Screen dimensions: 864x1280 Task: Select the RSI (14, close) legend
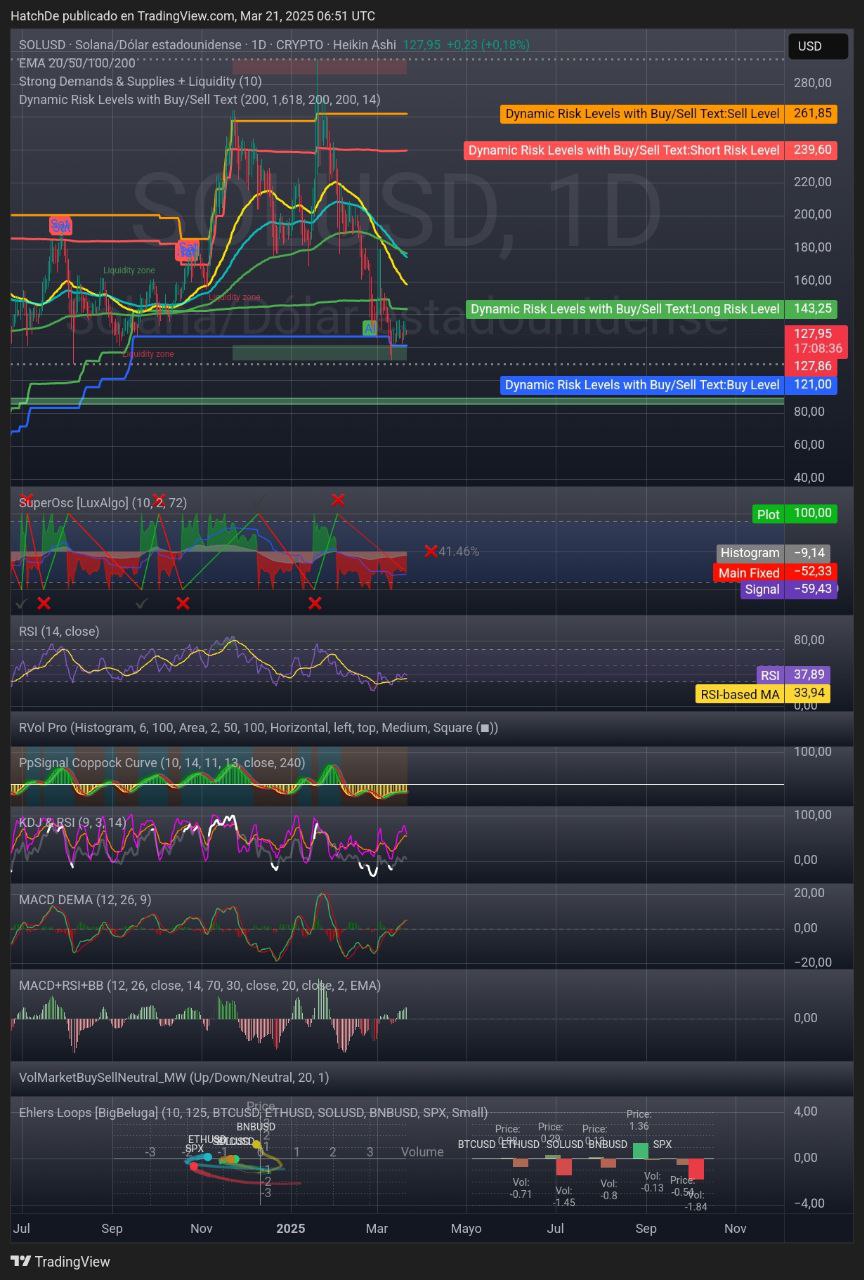(x=59, y=631)
